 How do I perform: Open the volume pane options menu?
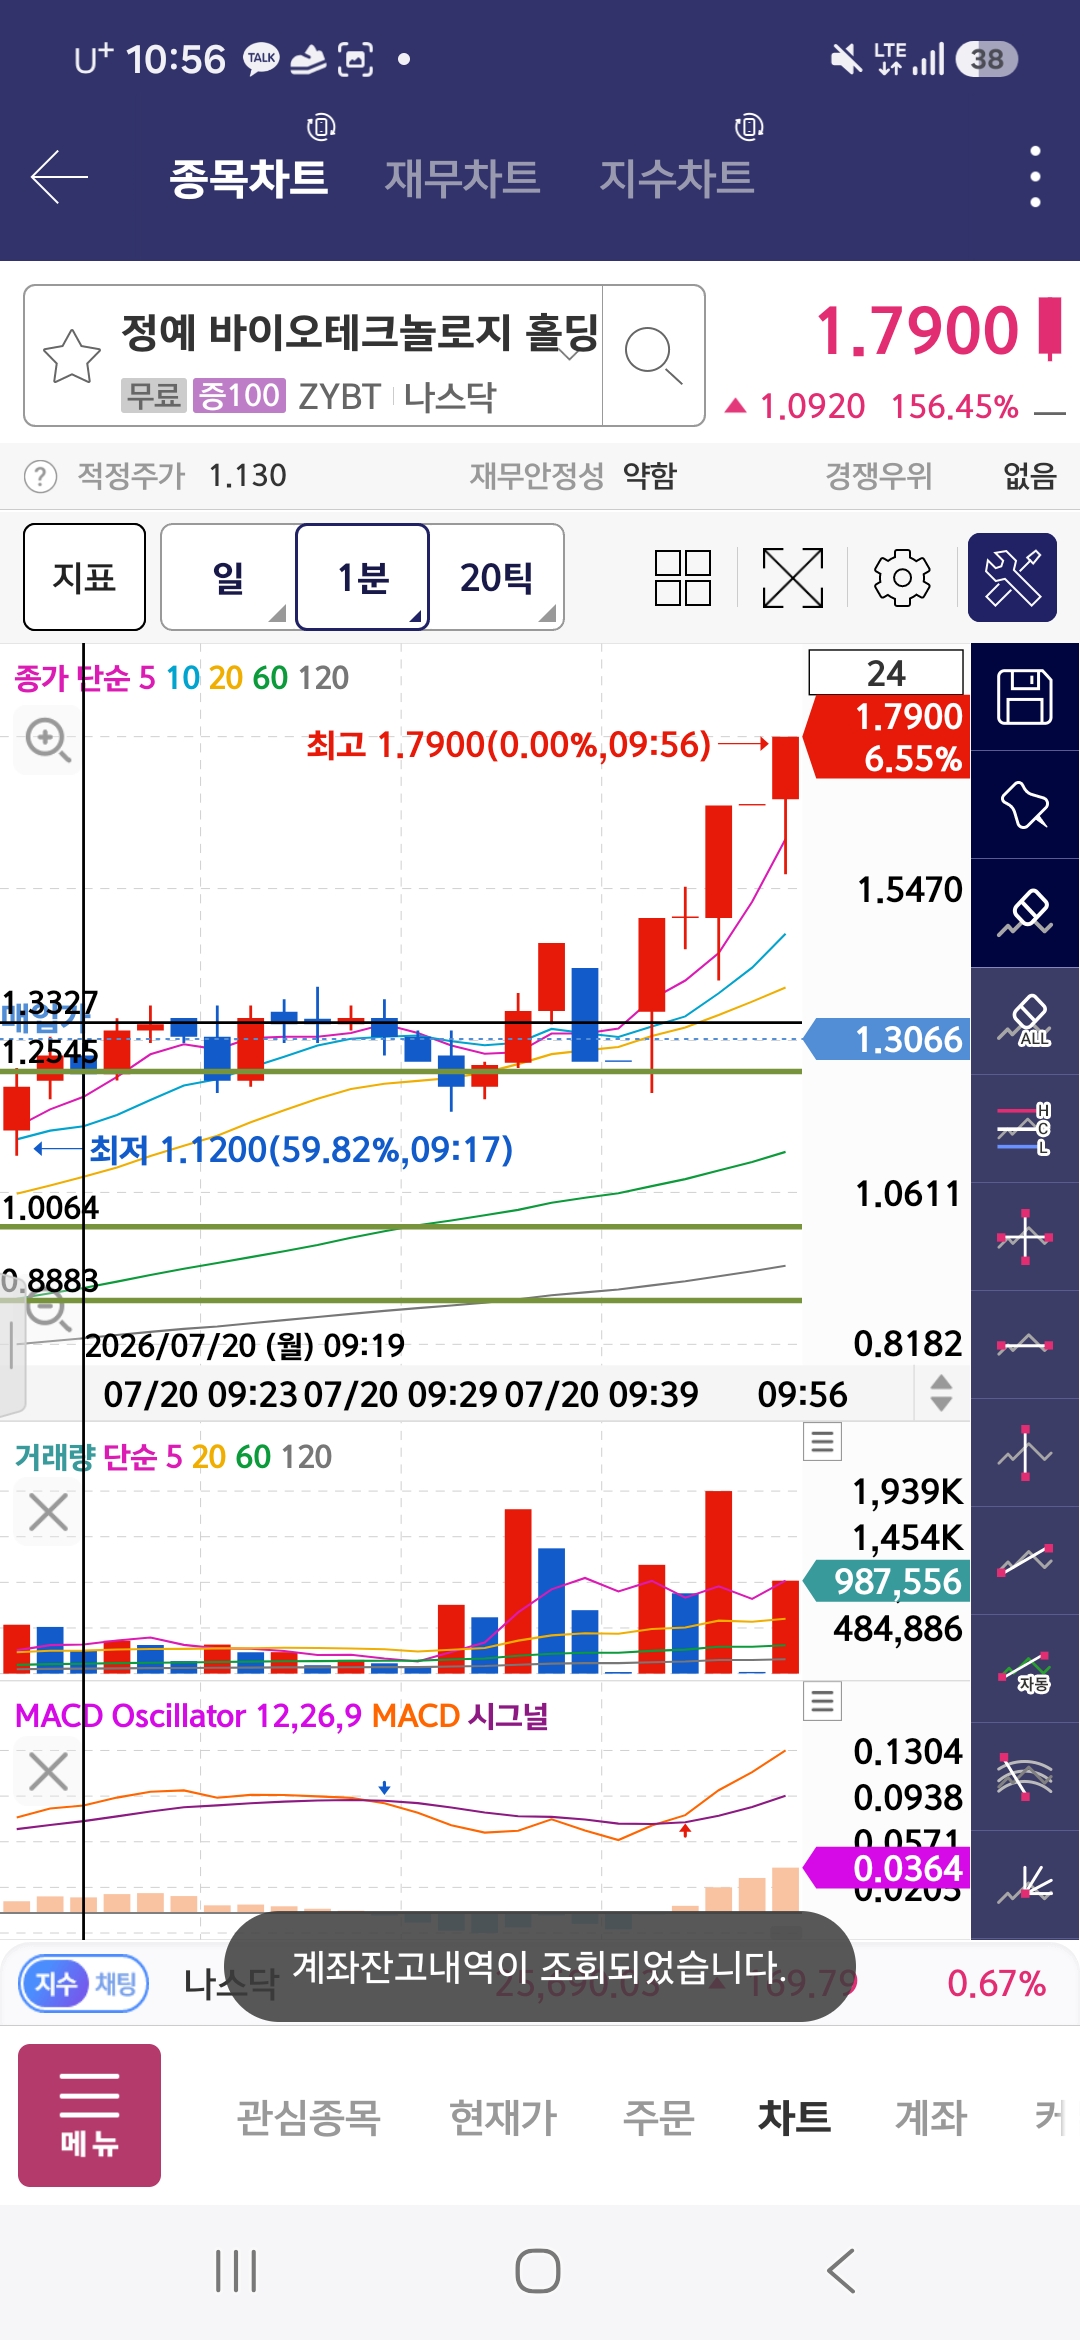pyautogui.click(x=822, y=1441)
